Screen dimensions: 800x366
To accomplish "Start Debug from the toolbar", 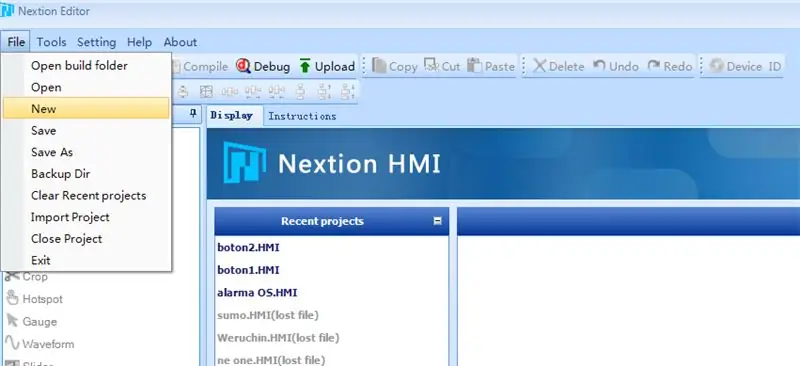I will 263,66.
